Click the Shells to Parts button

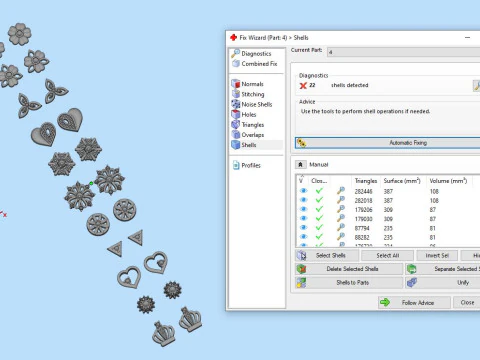tap(349, 283)
